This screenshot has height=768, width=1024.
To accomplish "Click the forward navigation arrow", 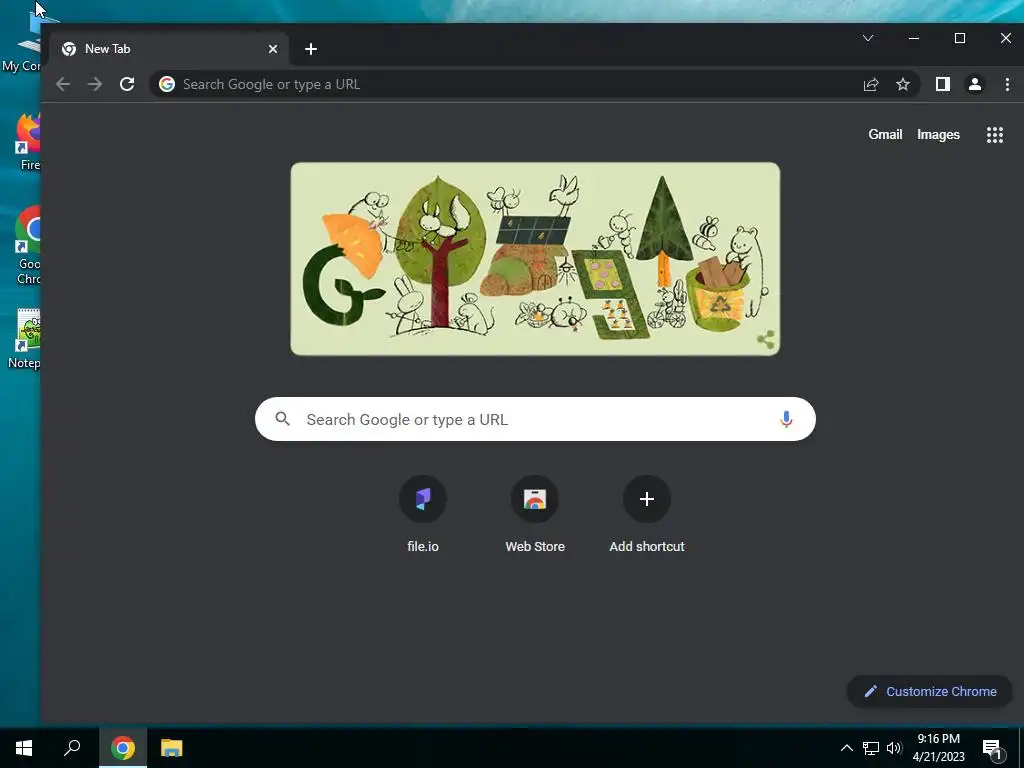I will (x=95, y=84).
